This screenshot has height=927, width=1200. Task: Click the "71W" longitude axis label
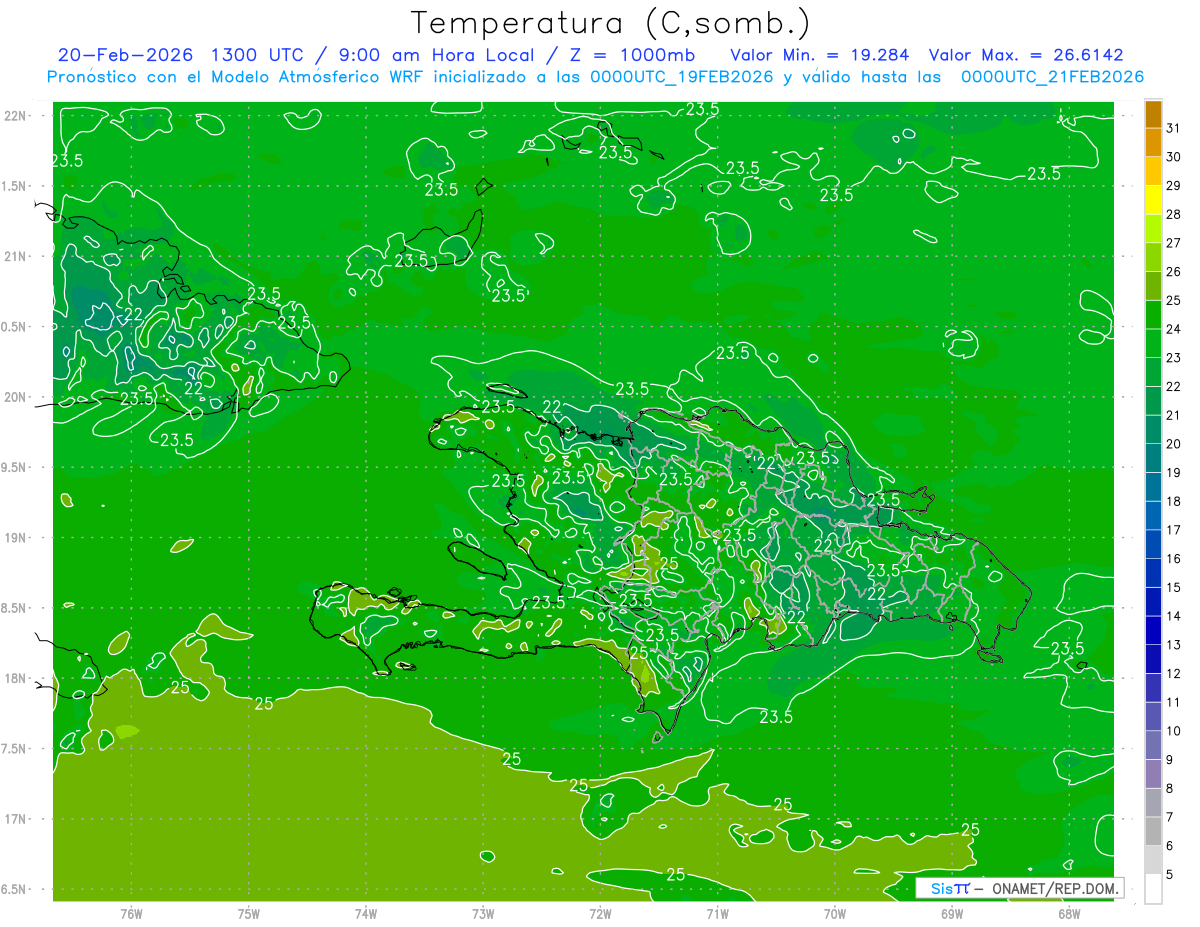[717, 915]
